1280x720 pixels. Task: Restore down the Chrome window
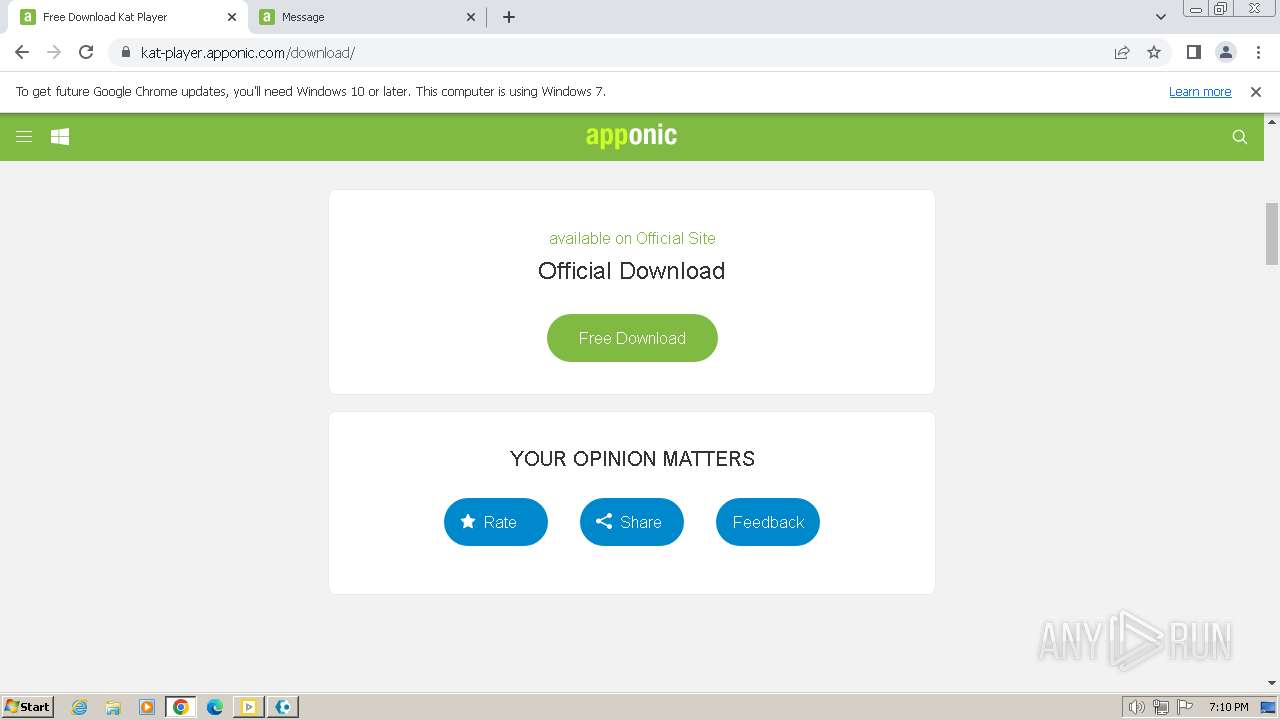tap(1221, 9)
